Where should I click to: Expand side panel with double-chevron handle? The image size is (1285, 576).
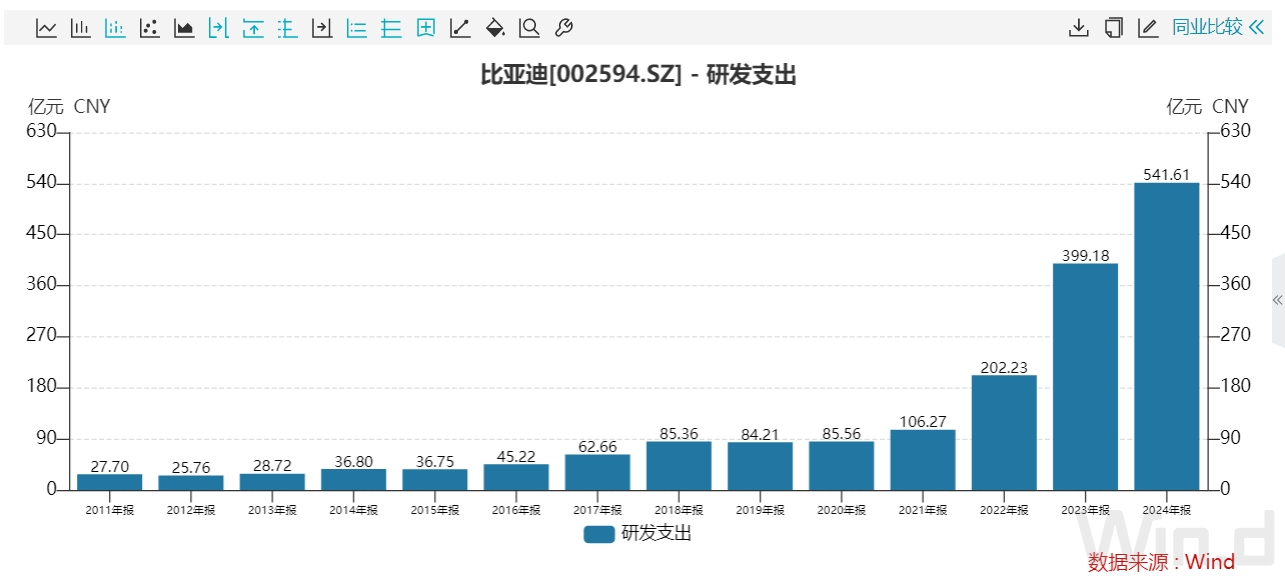pos(1277,300)
